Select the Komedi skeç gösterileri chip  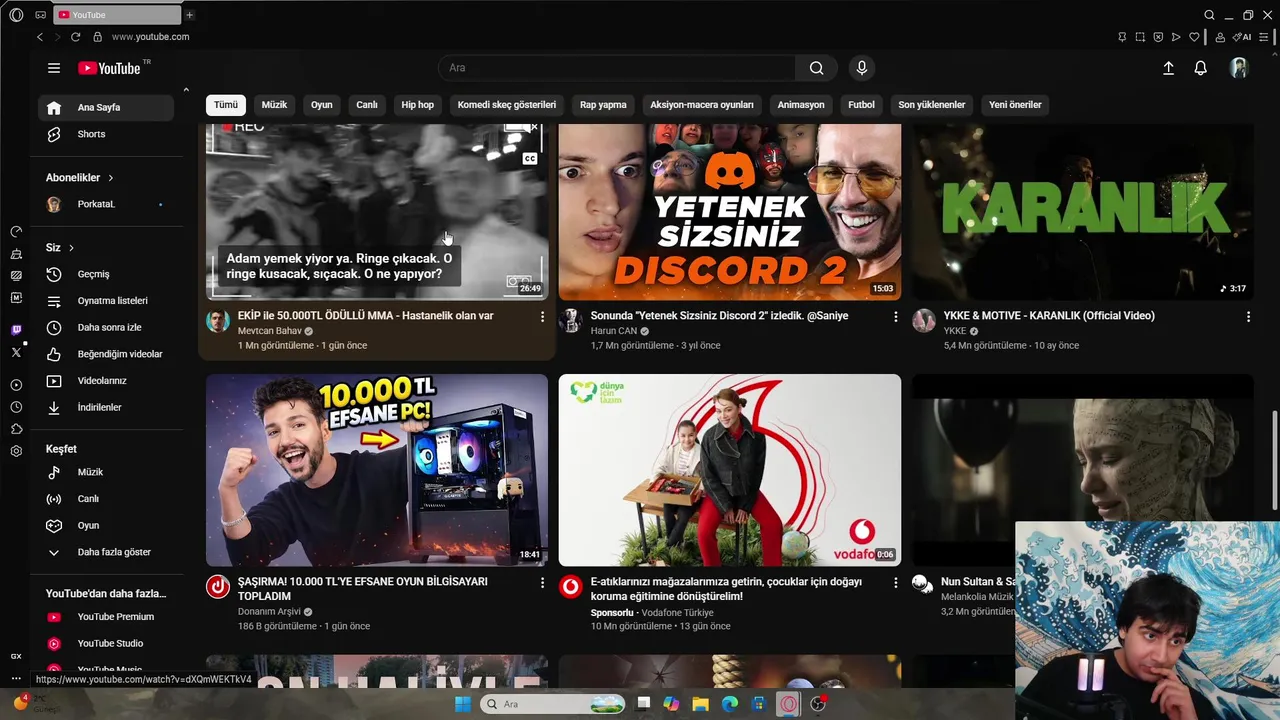coord(506,105)
